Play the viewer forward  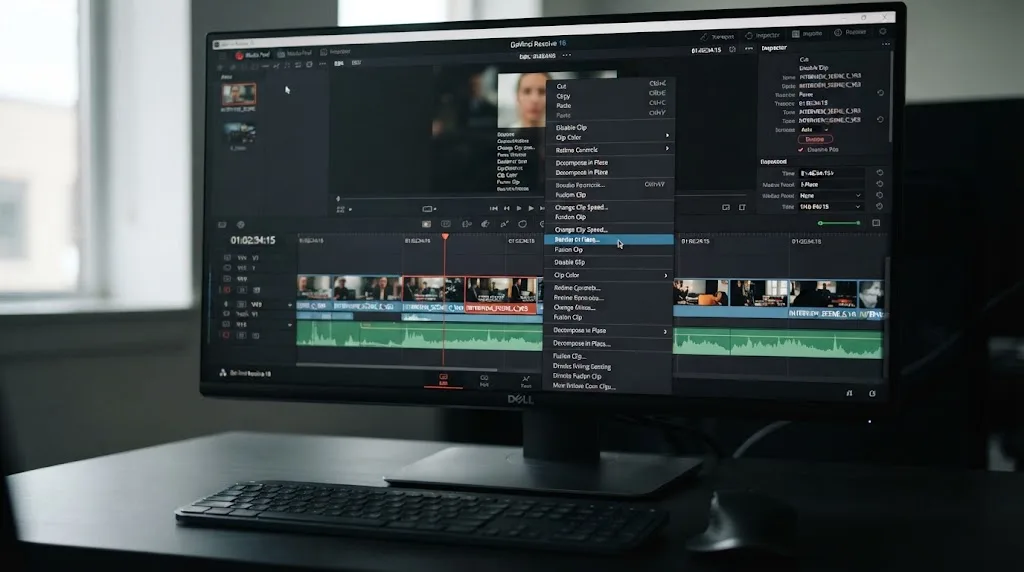[x=530, y=208]
